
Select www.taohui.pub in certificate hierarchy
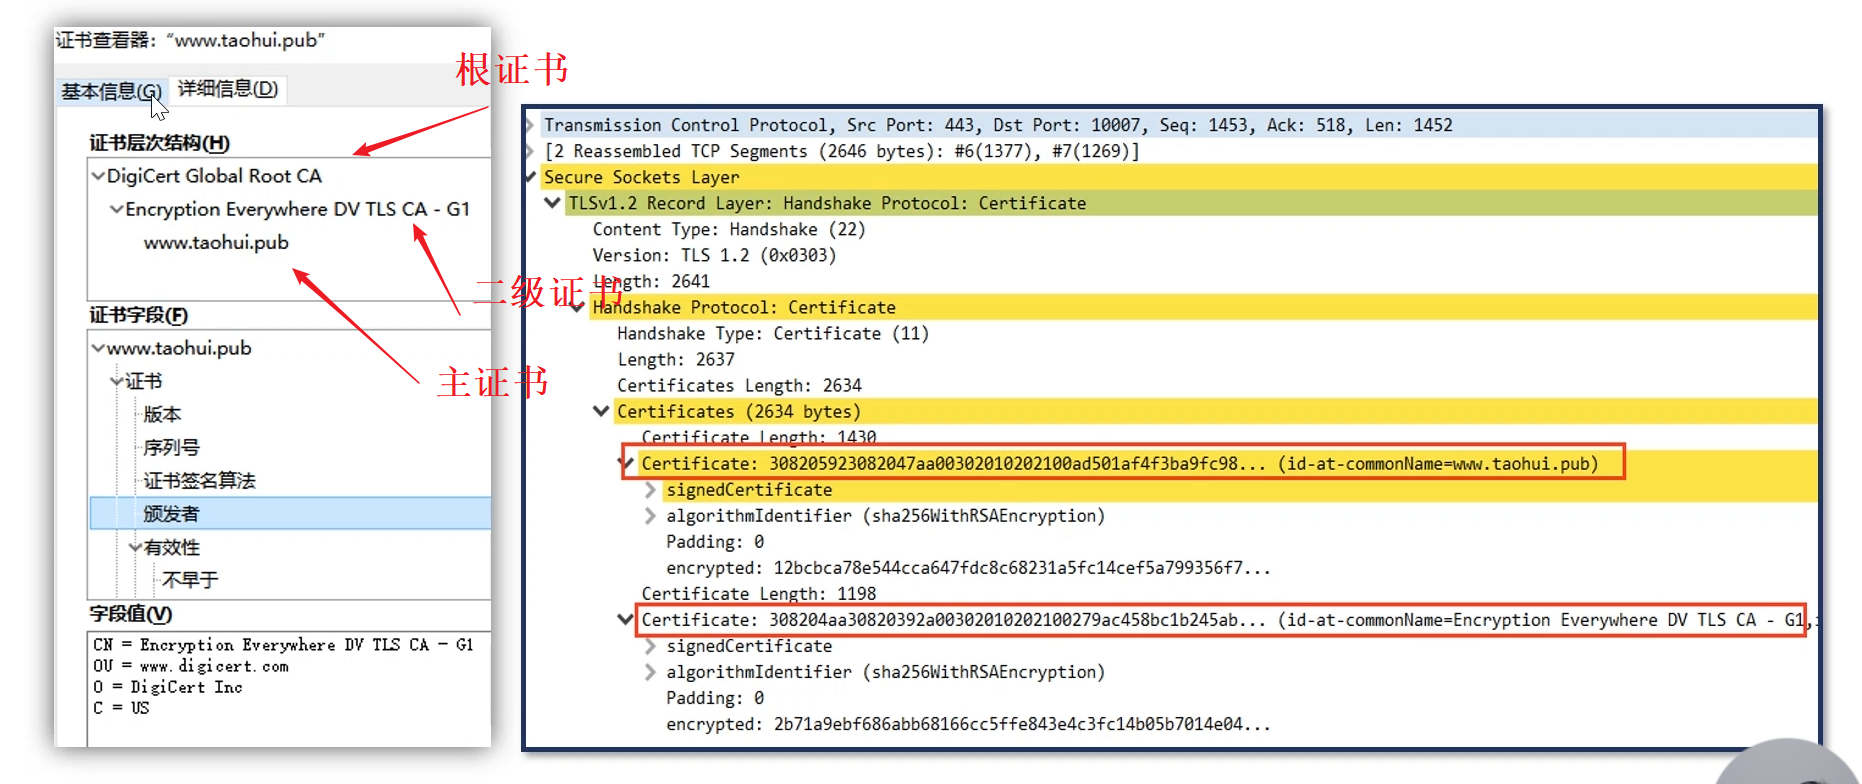[216, 242]
